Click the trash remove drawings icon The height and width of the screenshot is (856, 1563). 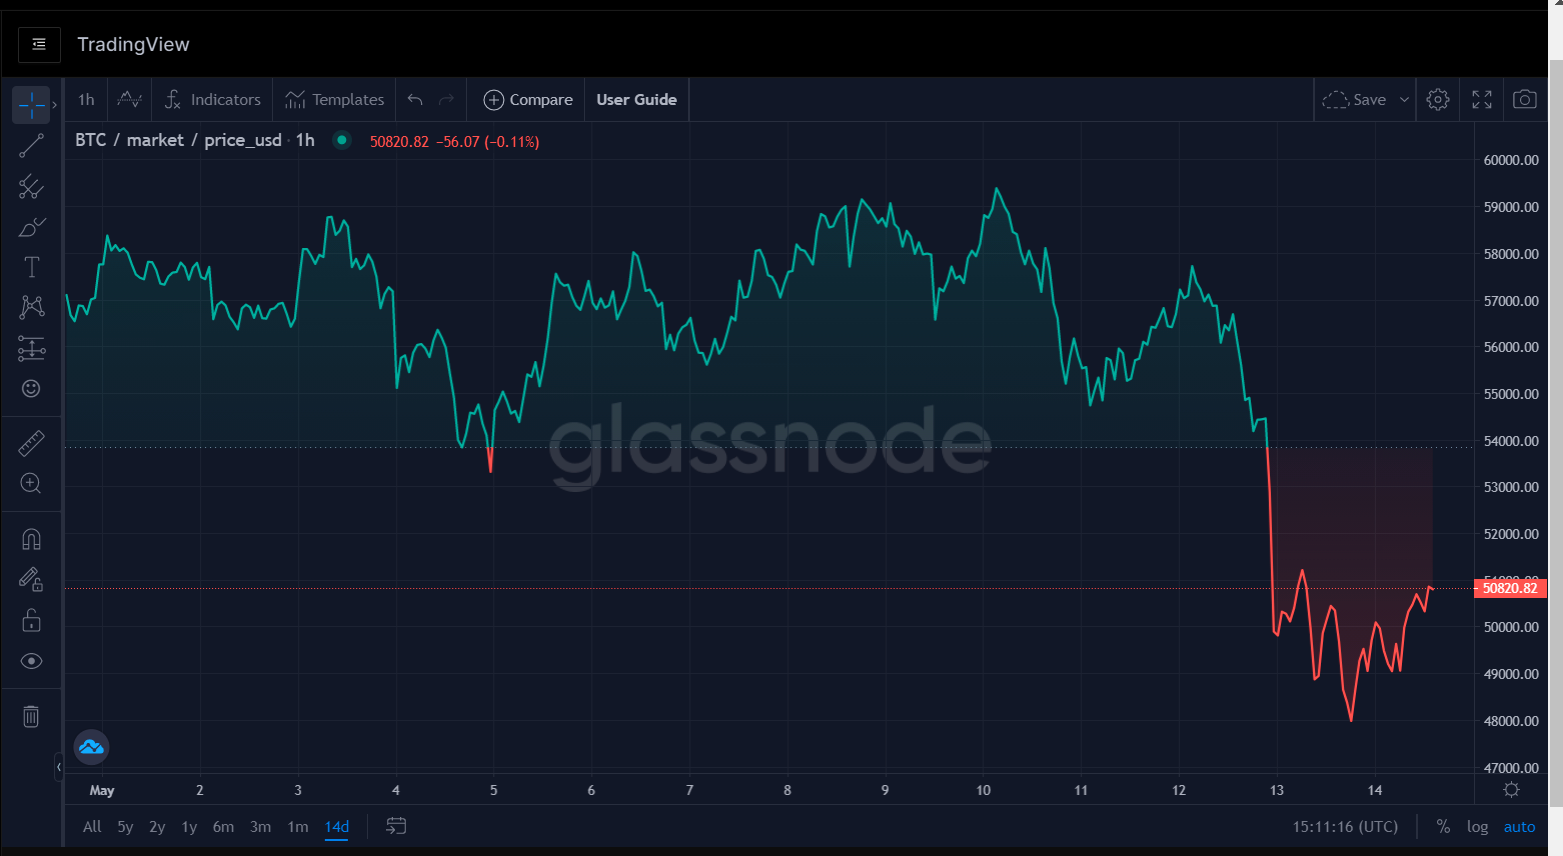point(31,716)
